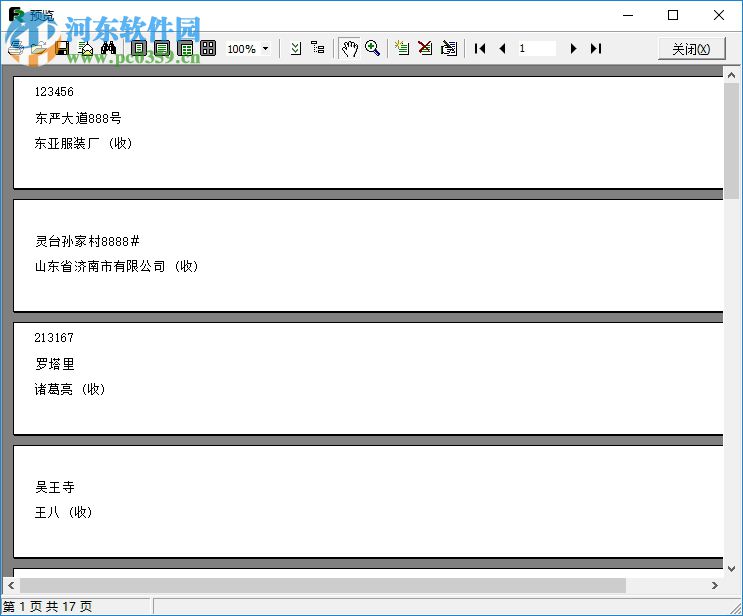
Task: Delete the page using the red X icon
Action: click(x=425, y=48)
